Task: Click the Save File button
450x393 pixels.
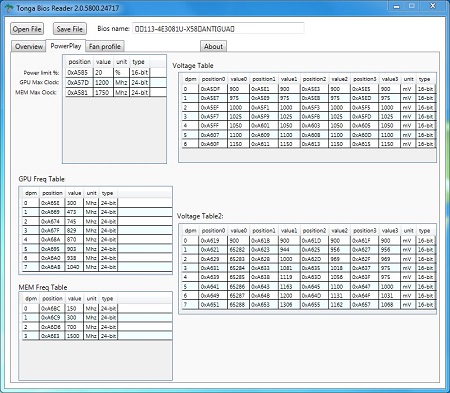Action: pos(69,29)
